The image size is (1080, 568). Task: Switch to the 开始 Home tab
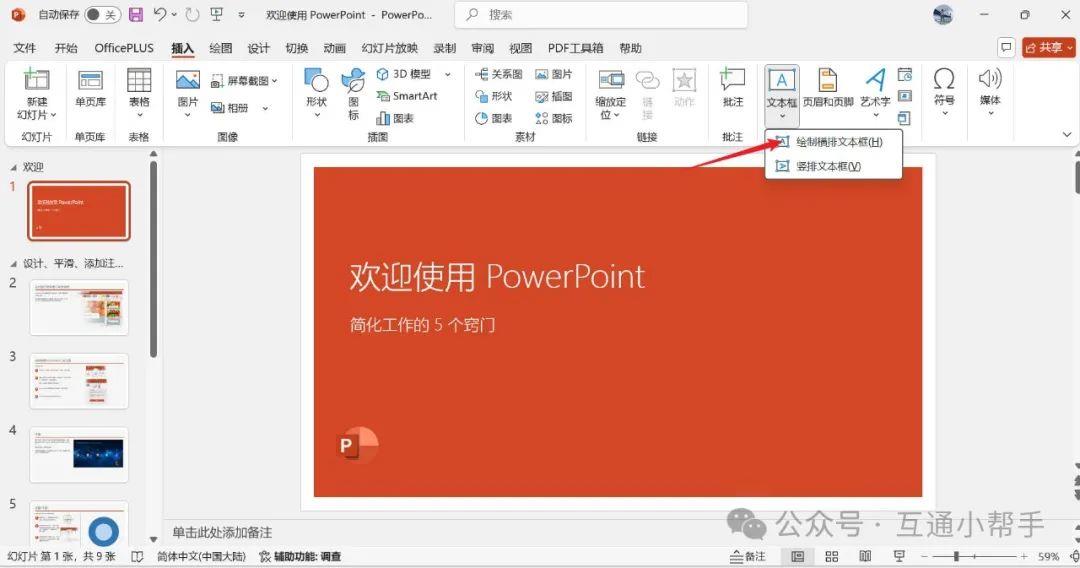66,48
